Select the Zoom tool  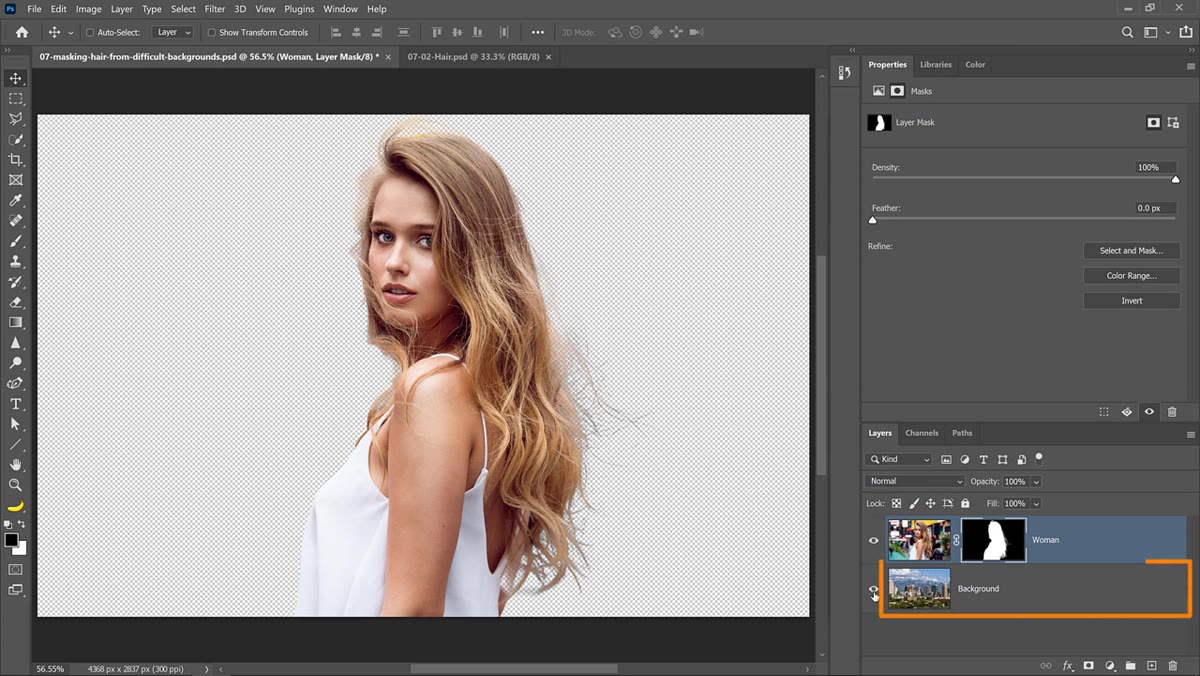click(15, 485)
